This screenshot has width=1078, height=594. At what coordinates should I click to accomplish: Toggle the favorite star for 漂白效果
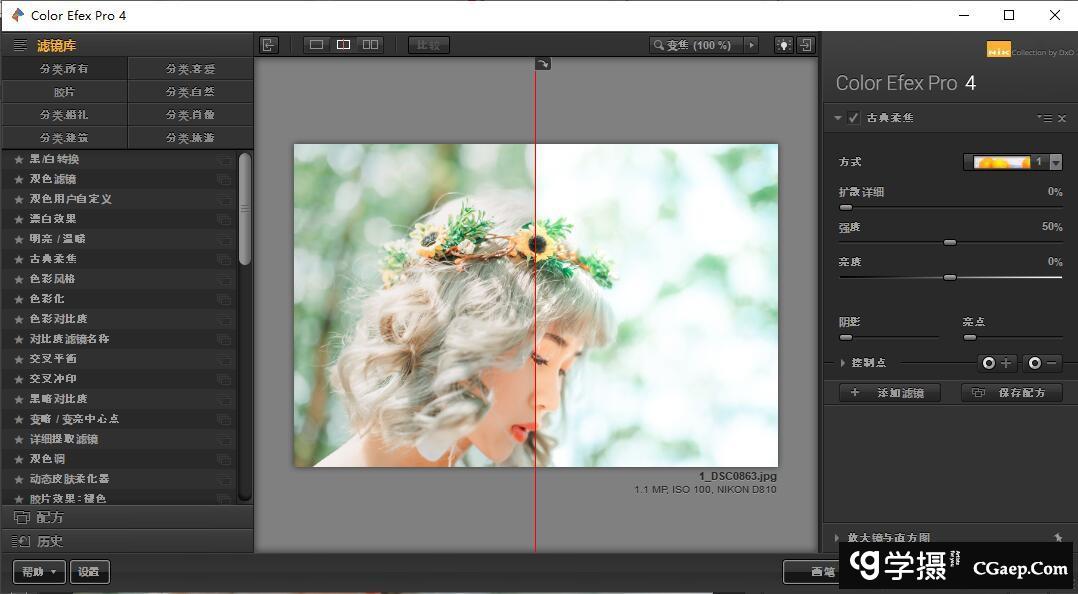tap(19, 219)
